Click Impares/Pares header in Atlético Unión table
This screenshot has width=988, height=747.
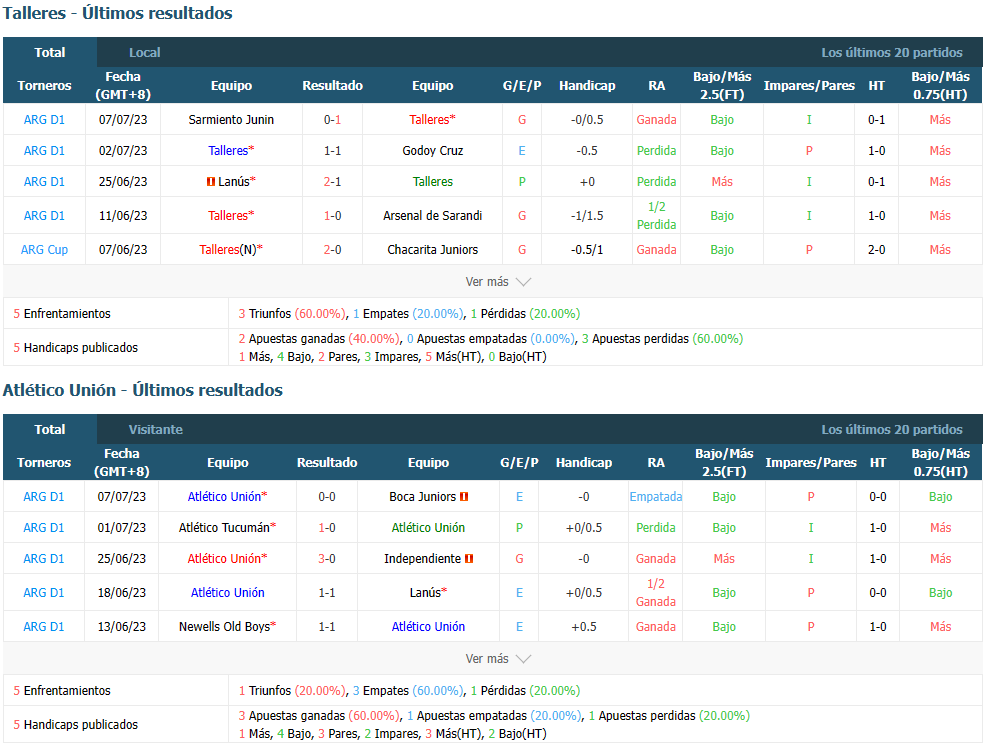(x=811, y=462)
